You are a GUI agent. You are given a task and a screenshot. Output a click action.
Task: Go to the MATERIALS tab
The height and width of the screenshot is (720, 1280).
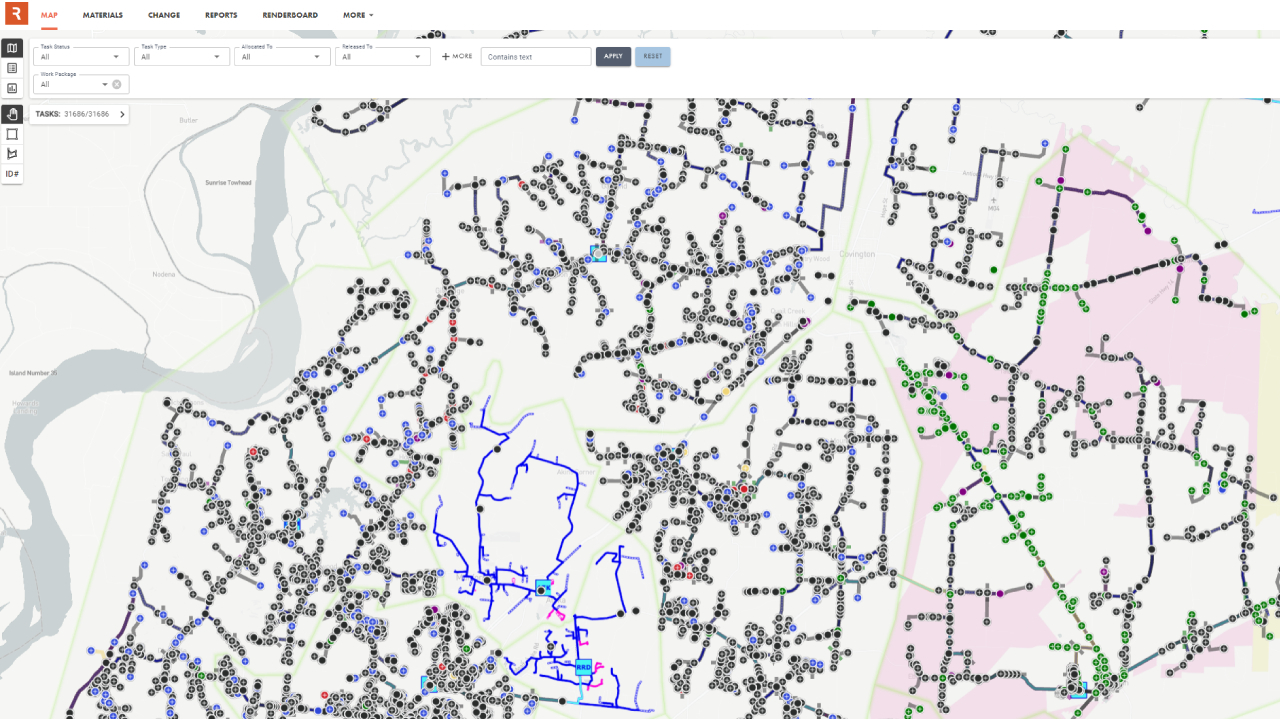click(103, 15)
